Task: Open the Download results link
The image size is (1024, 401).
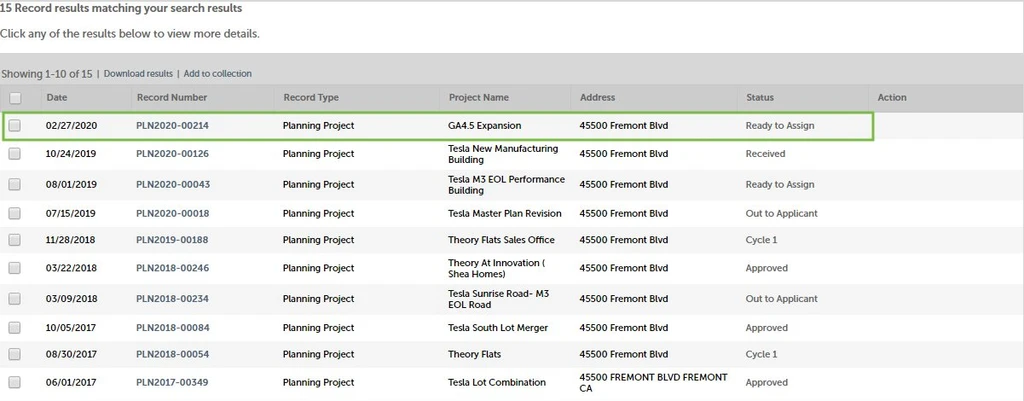Action: [138, 74]
